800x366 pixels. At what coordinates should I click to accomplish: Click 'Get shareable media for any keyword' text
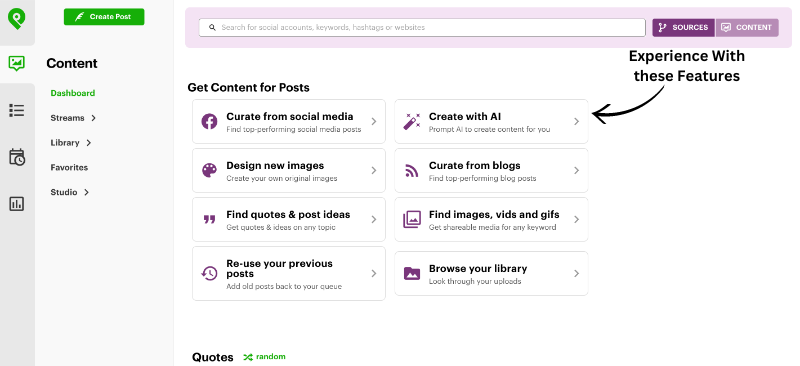pos(492,228)
